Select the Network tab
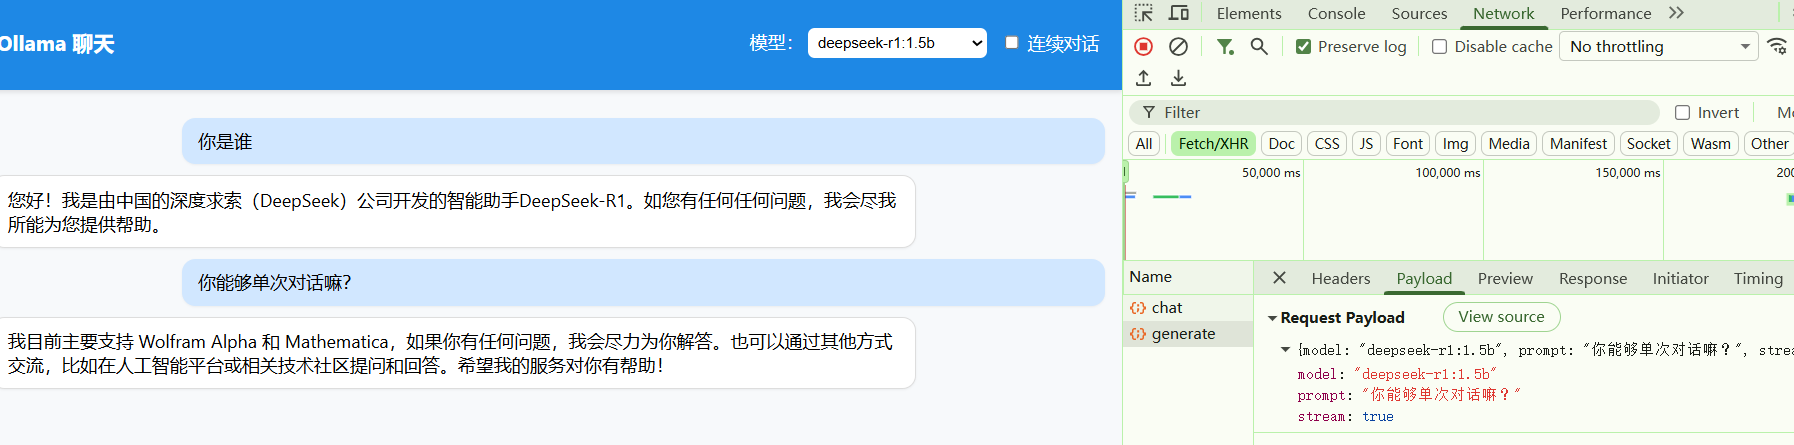The height and width of the screenshot is (445, 1794). (x=1503, y=13)
